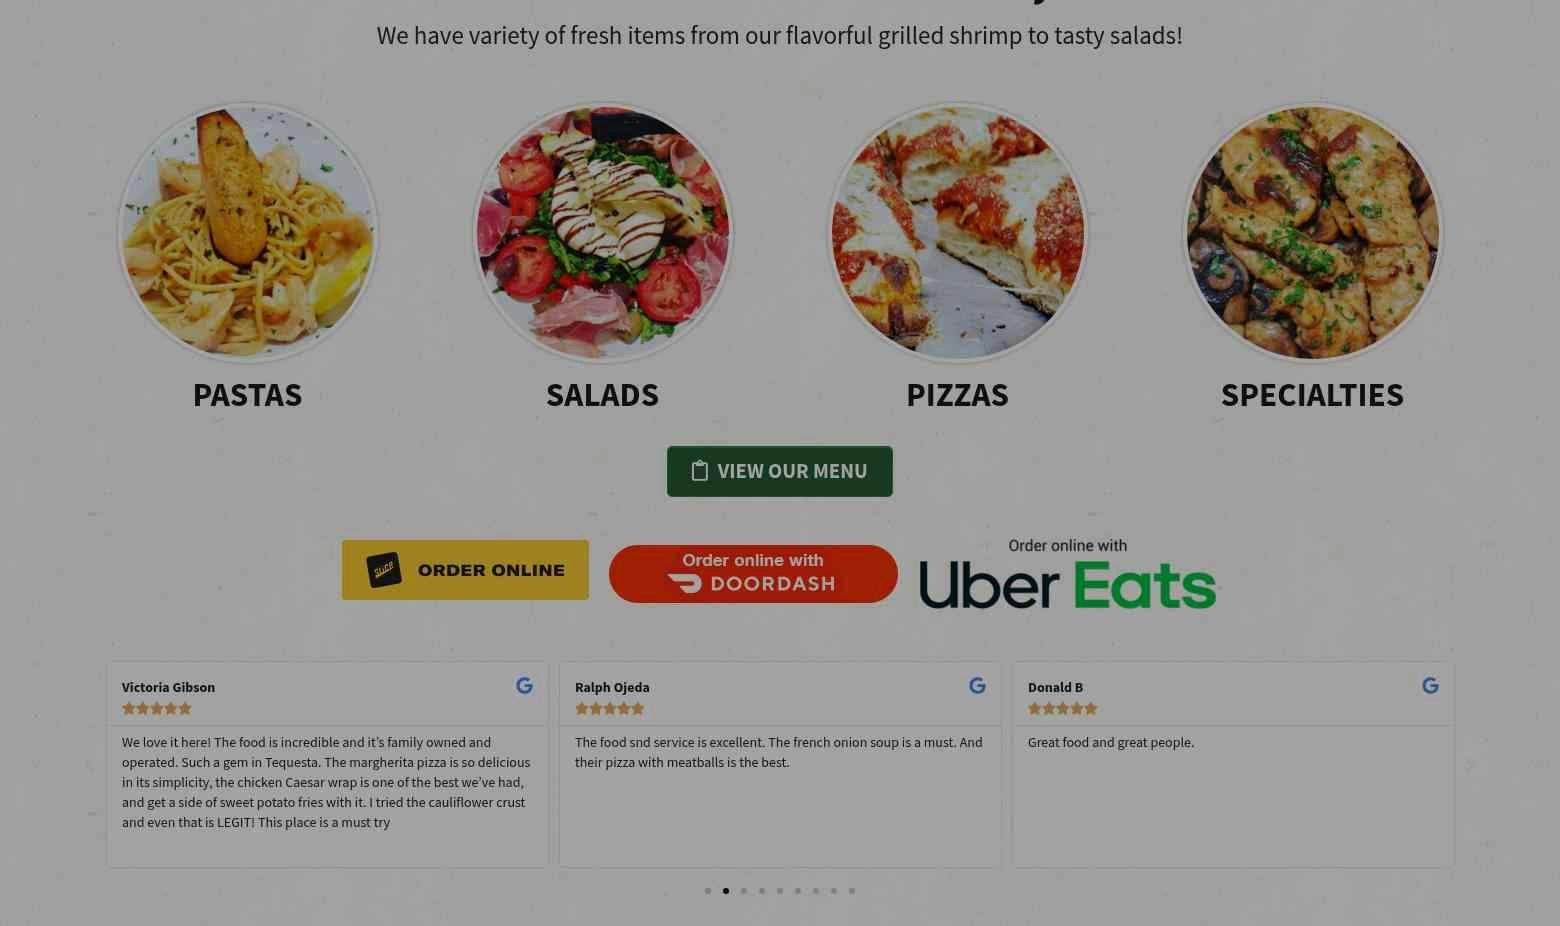Open the Specialties category image
1560x926 pixels.
click(x=1313, y=232)
